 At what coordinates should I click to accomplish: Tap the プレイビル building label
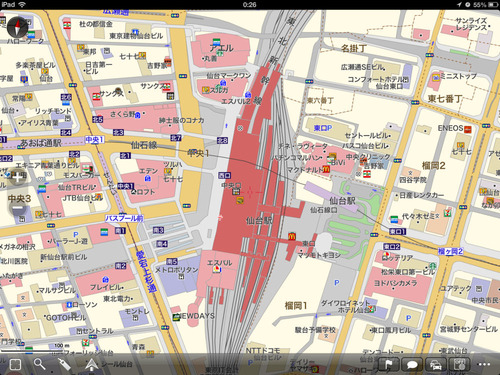pyautogui.click(x=106, y=287)
